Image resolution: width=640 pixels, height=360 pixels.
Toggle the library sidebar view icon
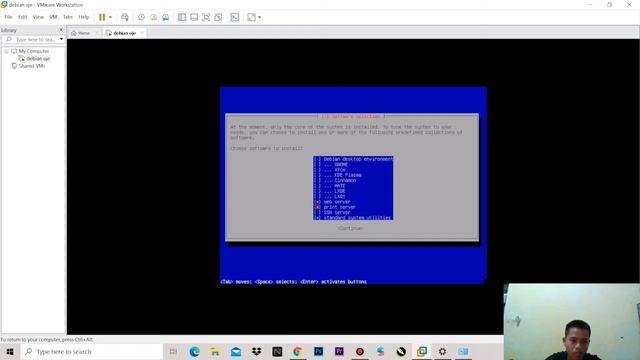pyautogui.click(x=182, y=17)
